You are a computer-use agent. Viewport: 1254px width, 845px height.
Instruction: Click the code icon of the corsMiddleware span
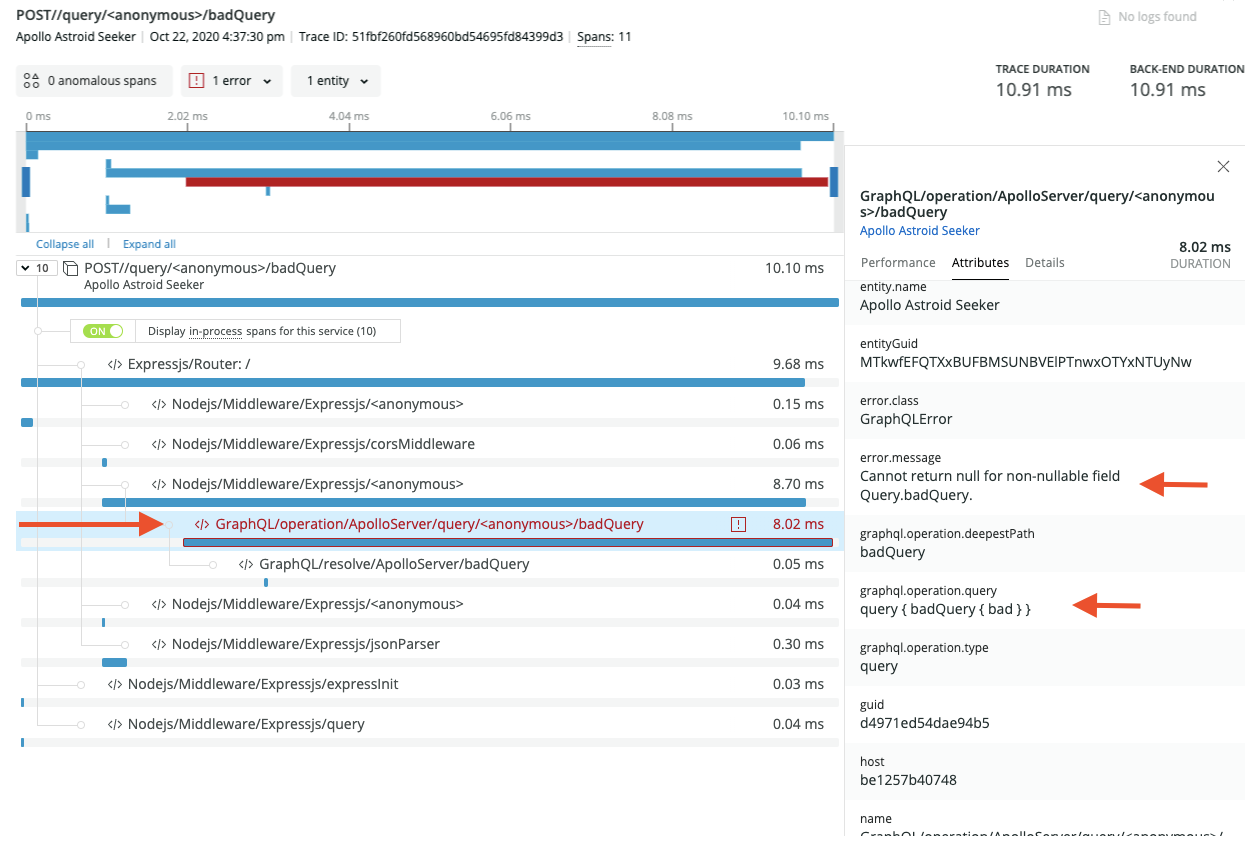coord(159,444)
